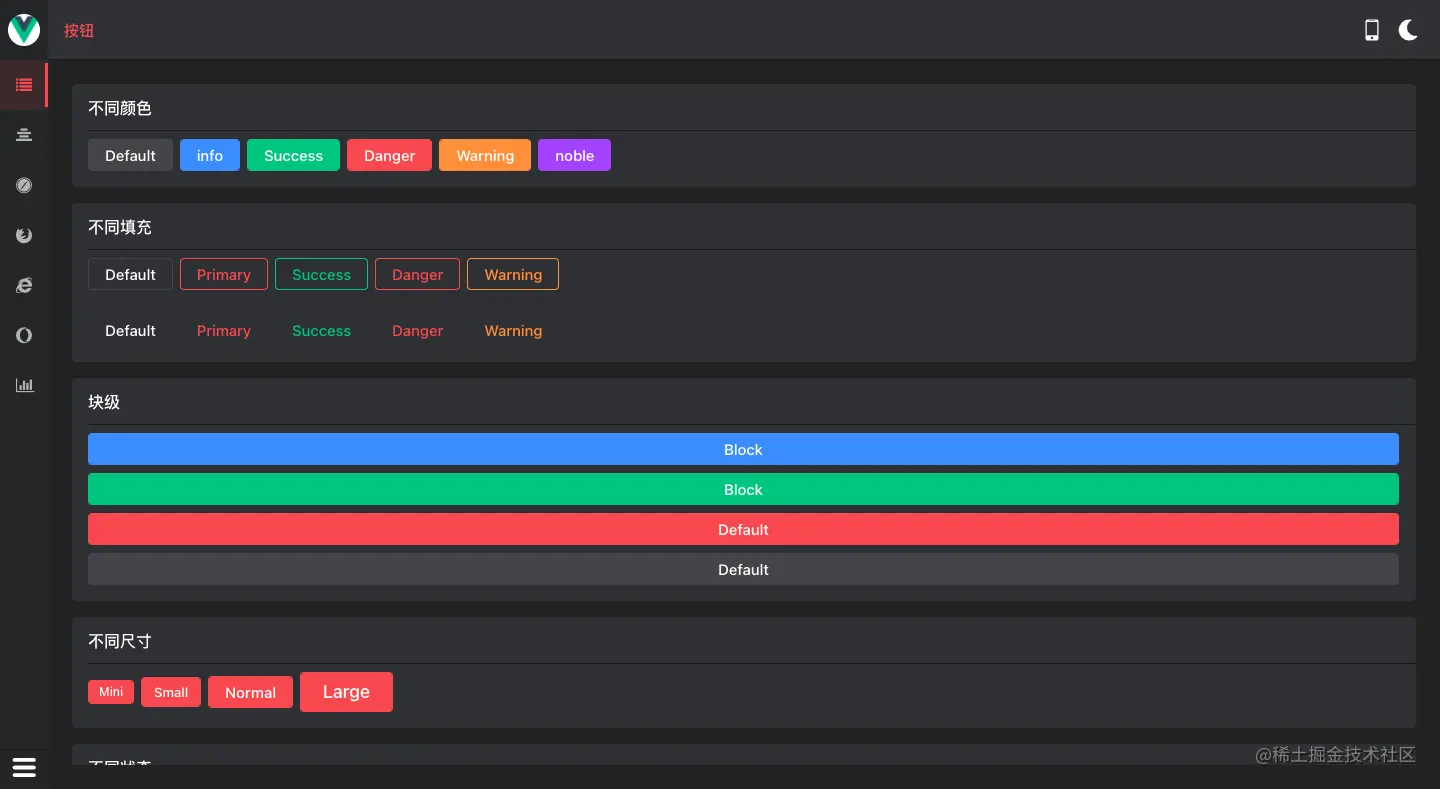This screenshot has height=789, width=1440.
Task: Click the filled green Success button
Action: pos(293,155)
